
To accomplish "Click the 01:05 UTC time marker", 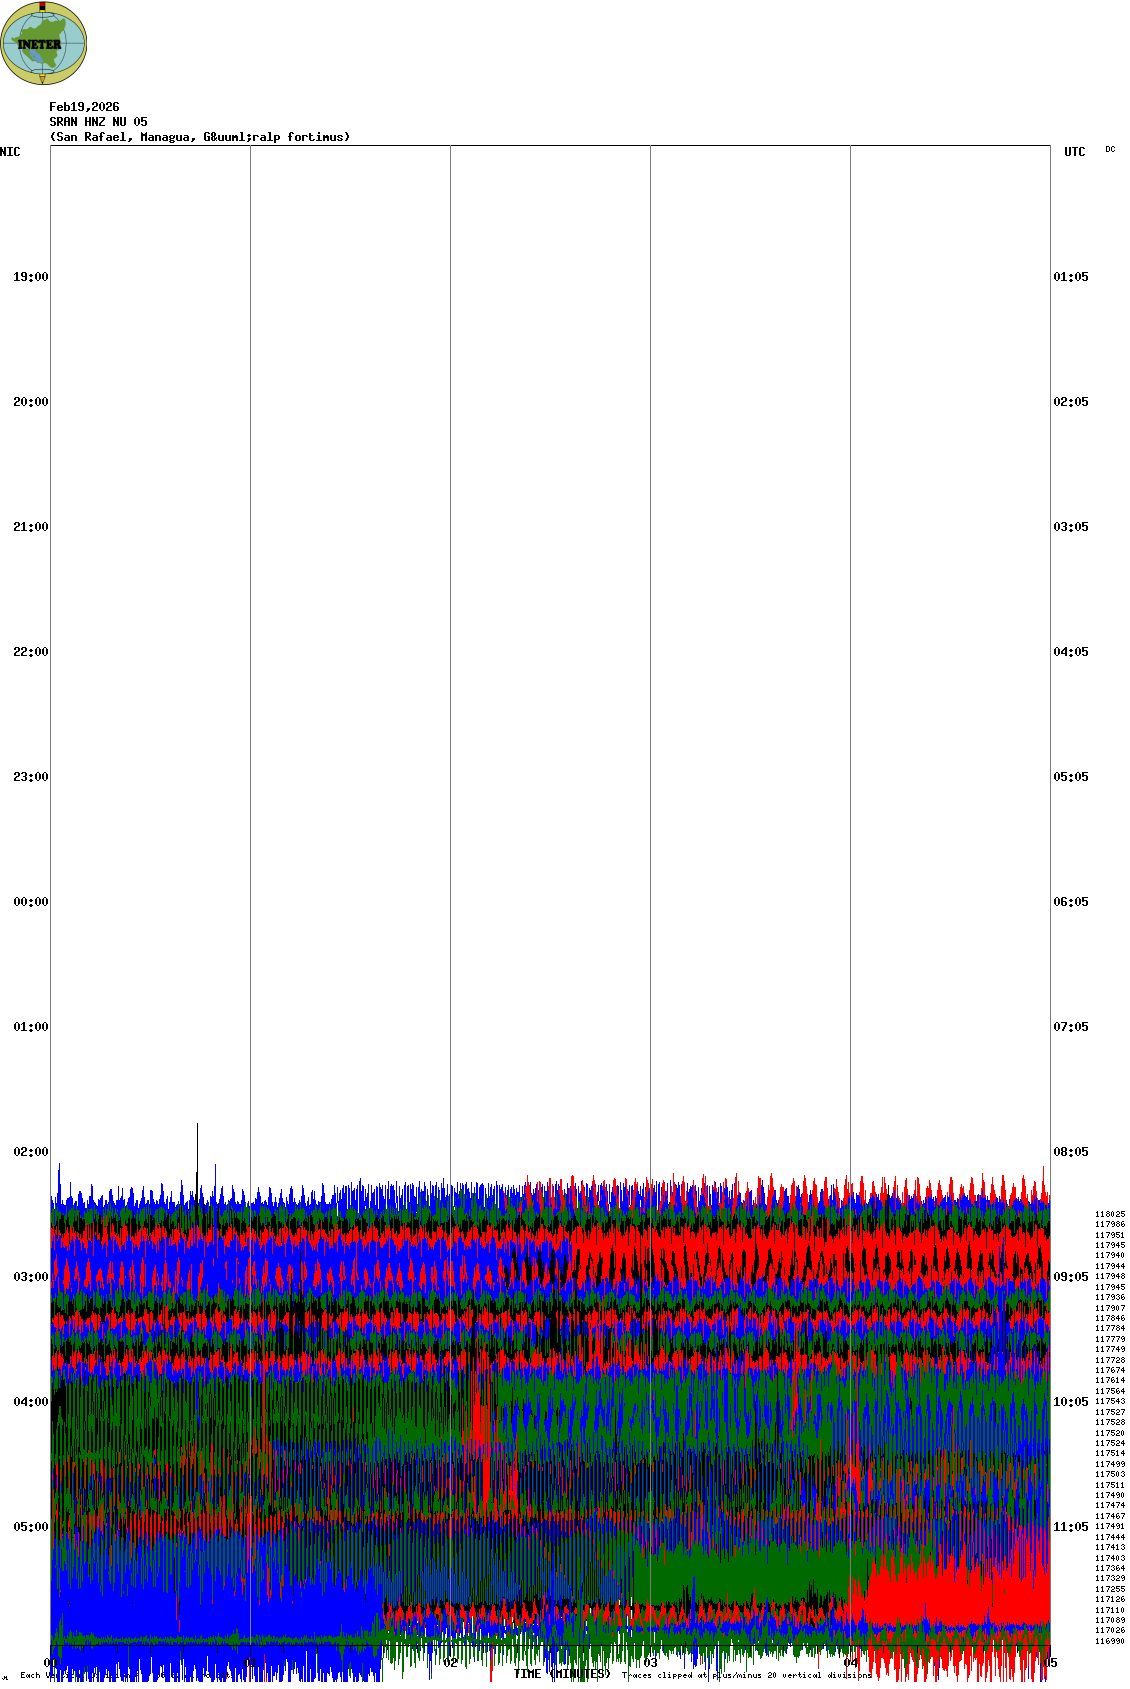I will tap(1071, 277).
